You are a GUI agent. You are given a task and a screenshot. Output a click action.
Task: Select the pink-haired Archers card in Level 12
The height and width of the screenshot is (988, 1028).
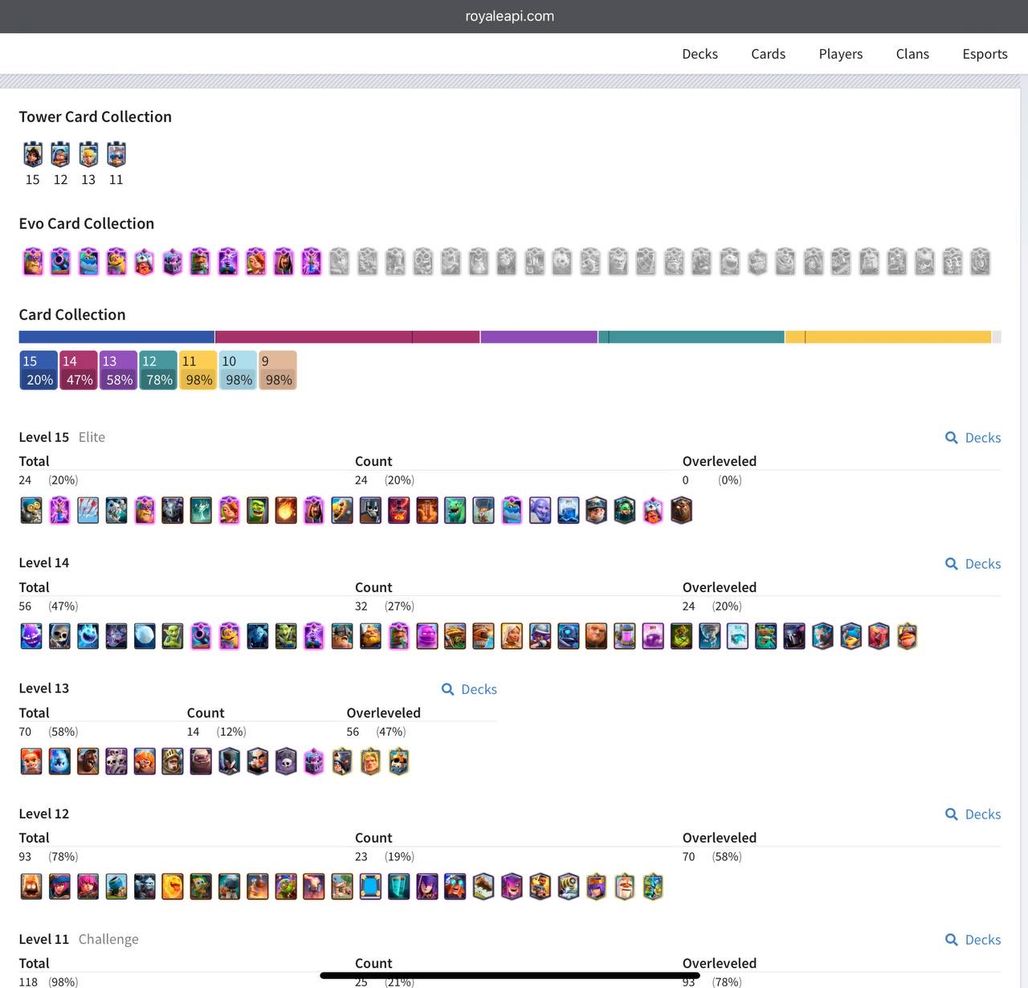[x=88, y=887]
